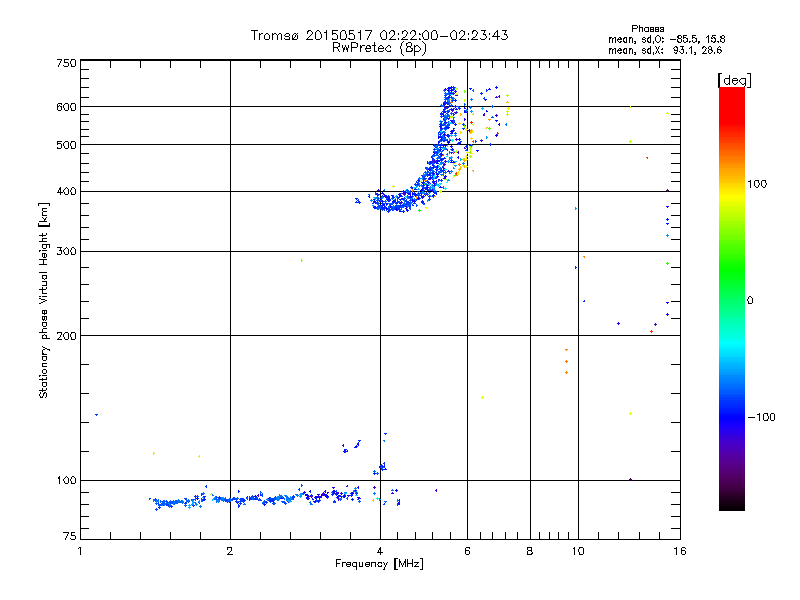
Task: Select the '200' height tick label
Action: [66, 336]
